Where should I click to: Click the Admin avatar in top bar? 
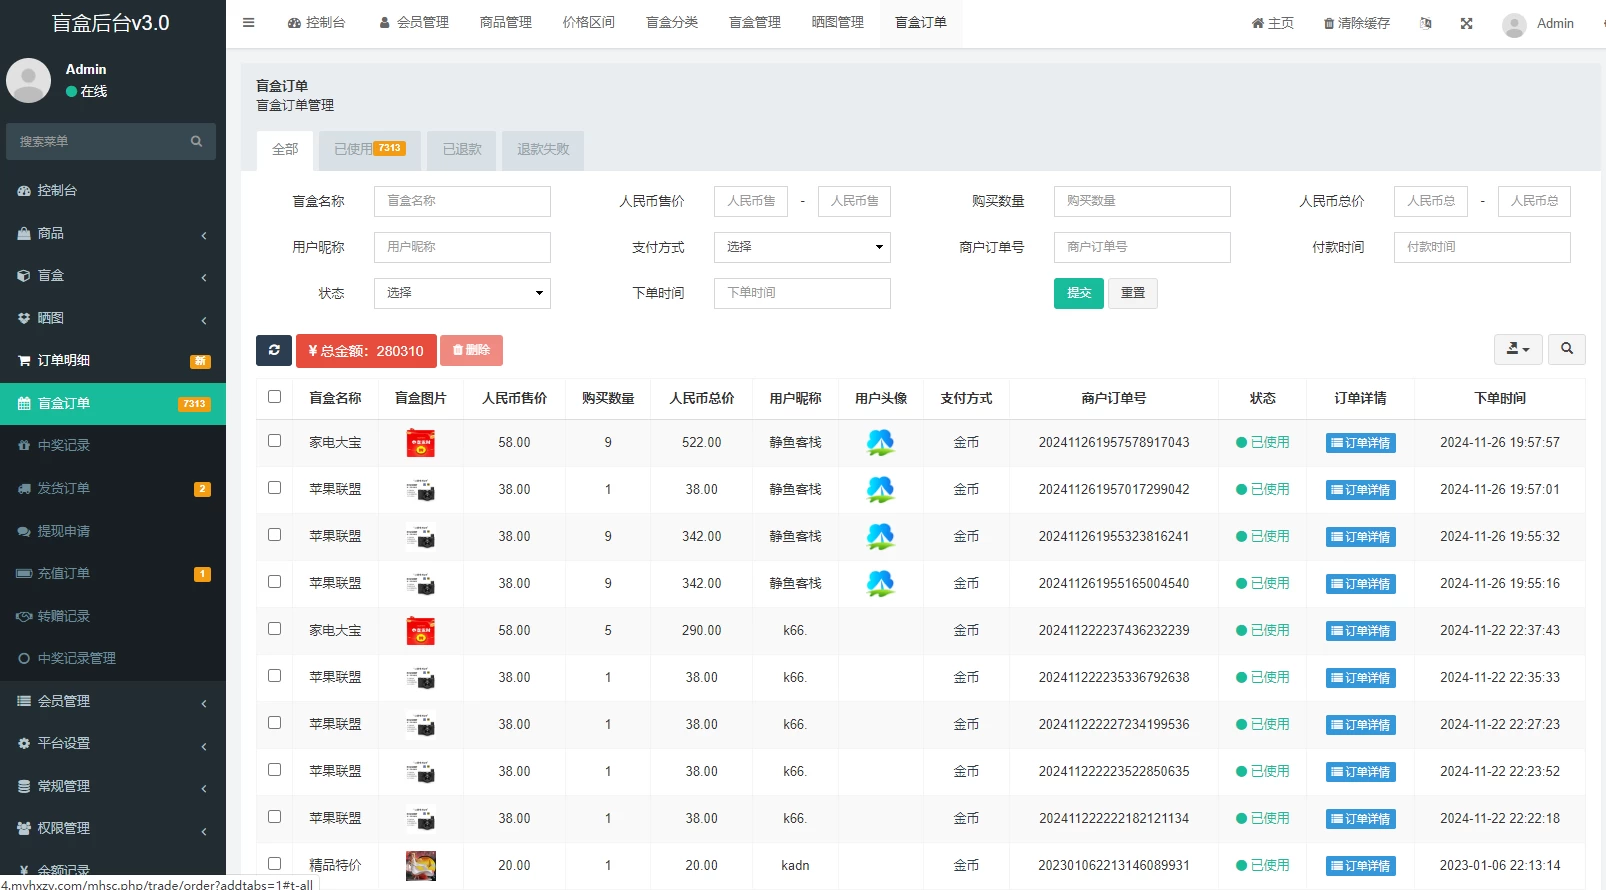(1514, 24)
